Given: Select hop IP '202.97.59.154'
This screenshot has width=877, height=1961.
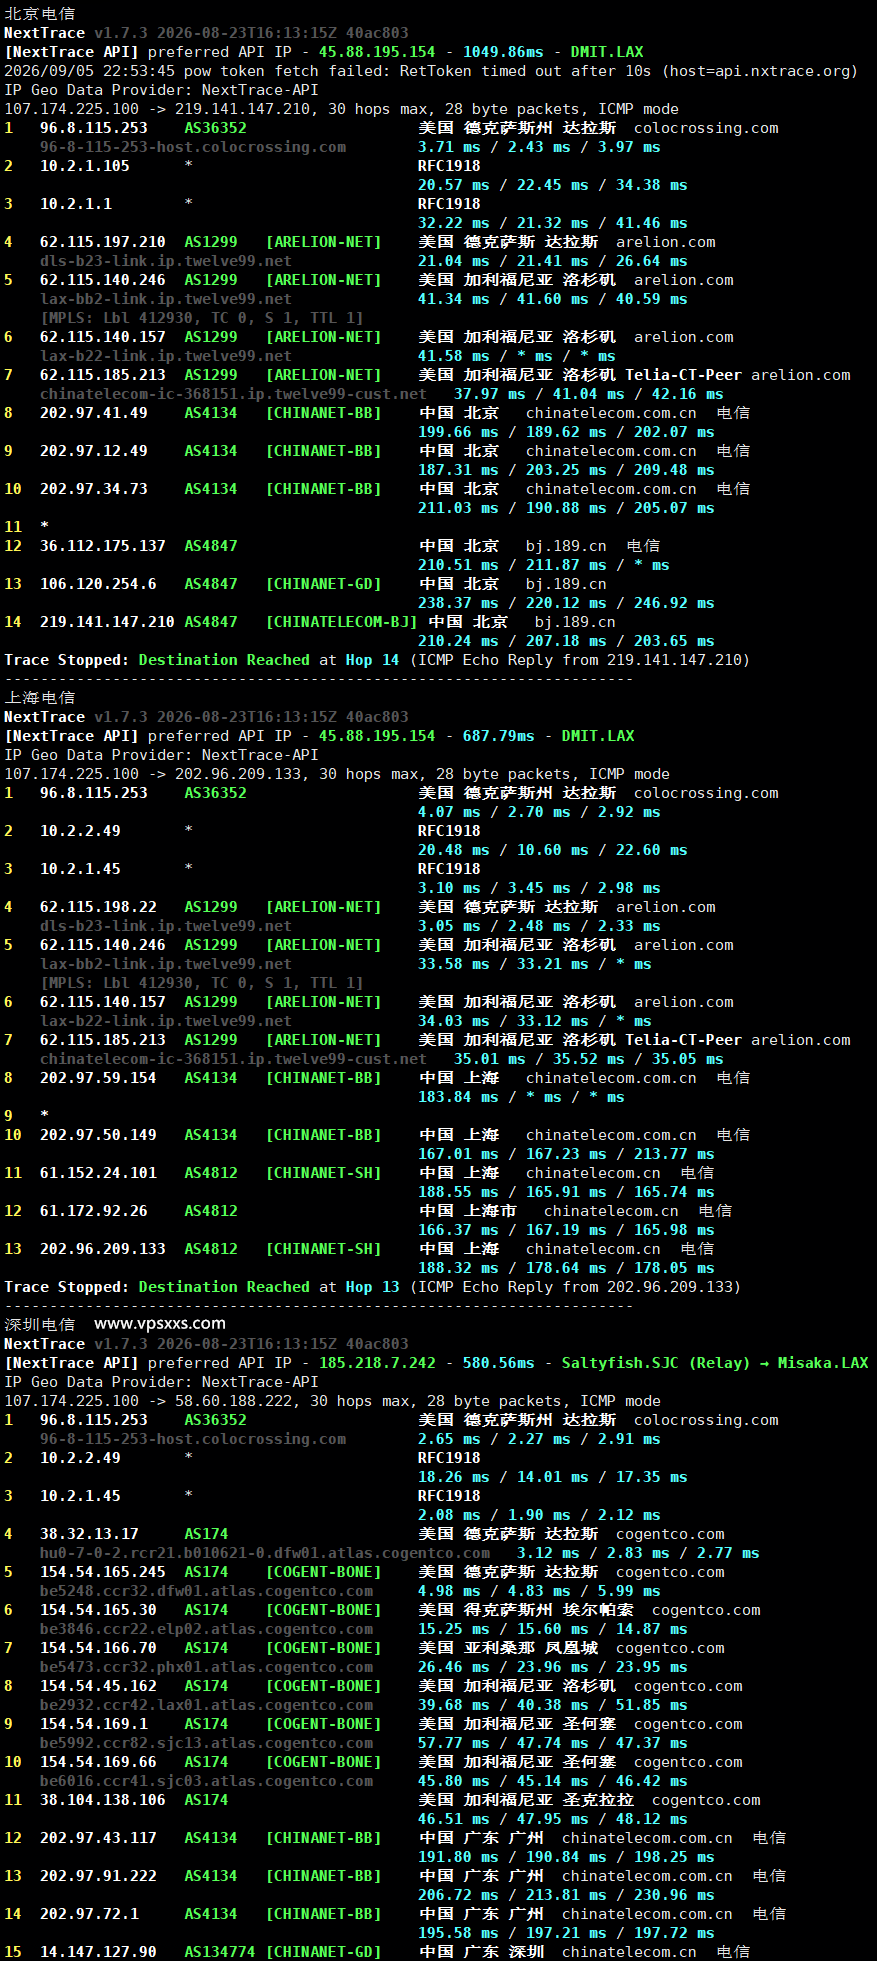Looking at the screenshot, I should pyautogui.click(x=98, y=1078).
